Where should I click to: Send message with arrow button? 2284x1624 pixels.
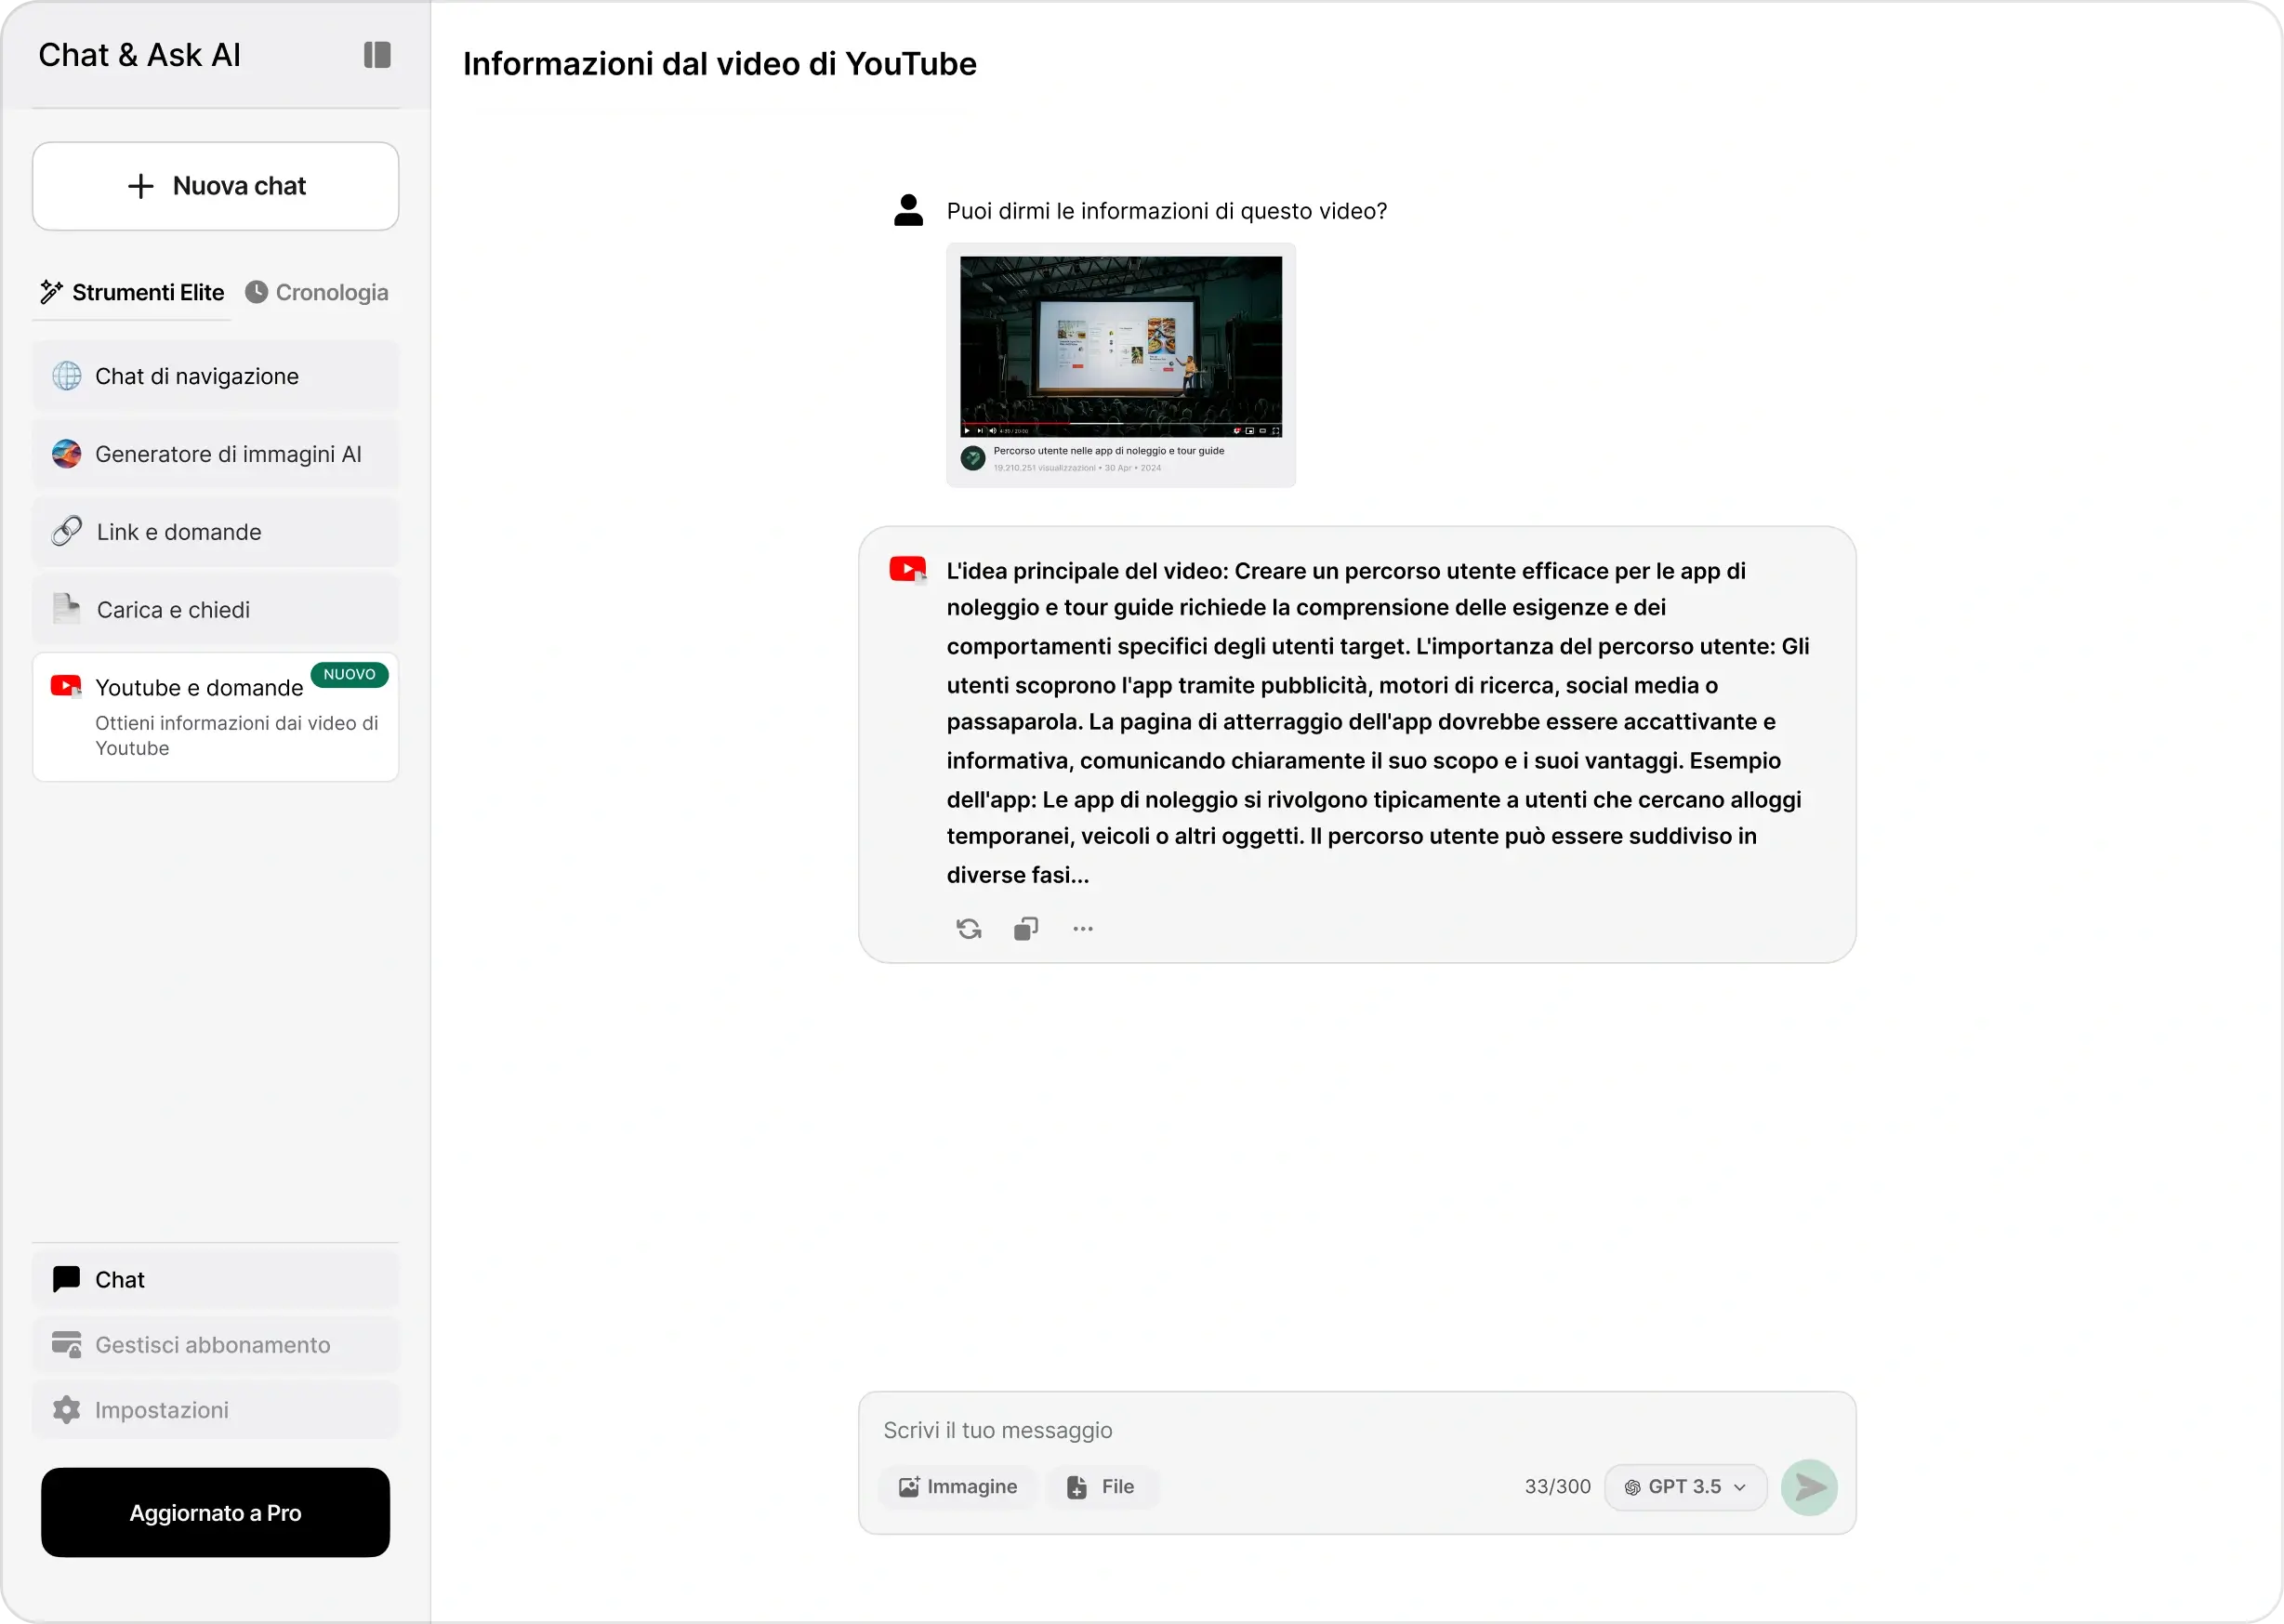pos(1809,1487)
